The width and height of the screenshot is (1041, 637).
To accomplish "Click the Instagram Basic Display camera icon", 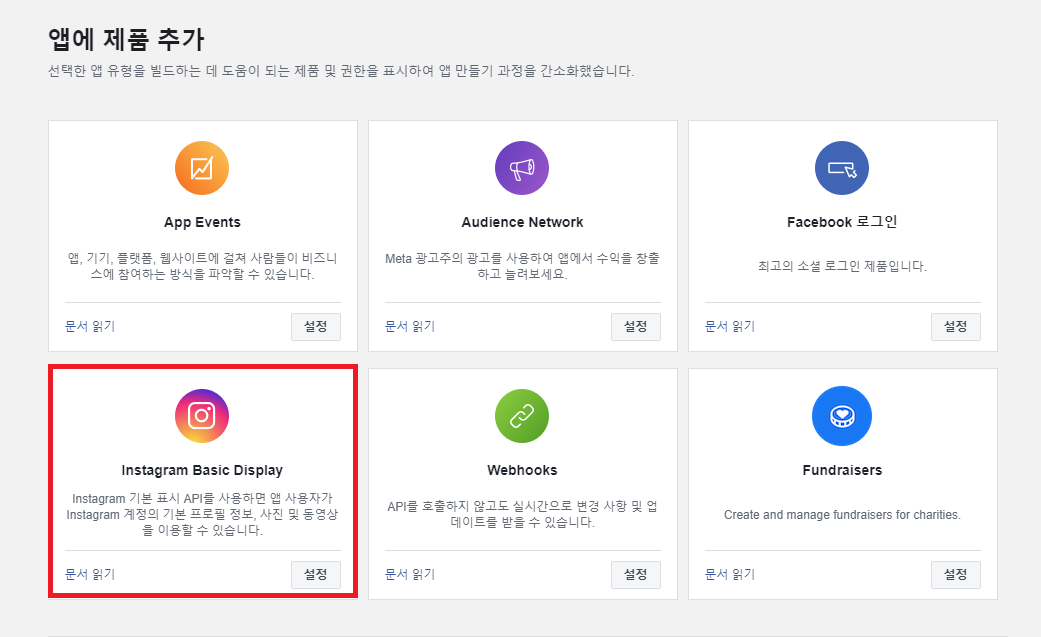I will coord(202,416).
